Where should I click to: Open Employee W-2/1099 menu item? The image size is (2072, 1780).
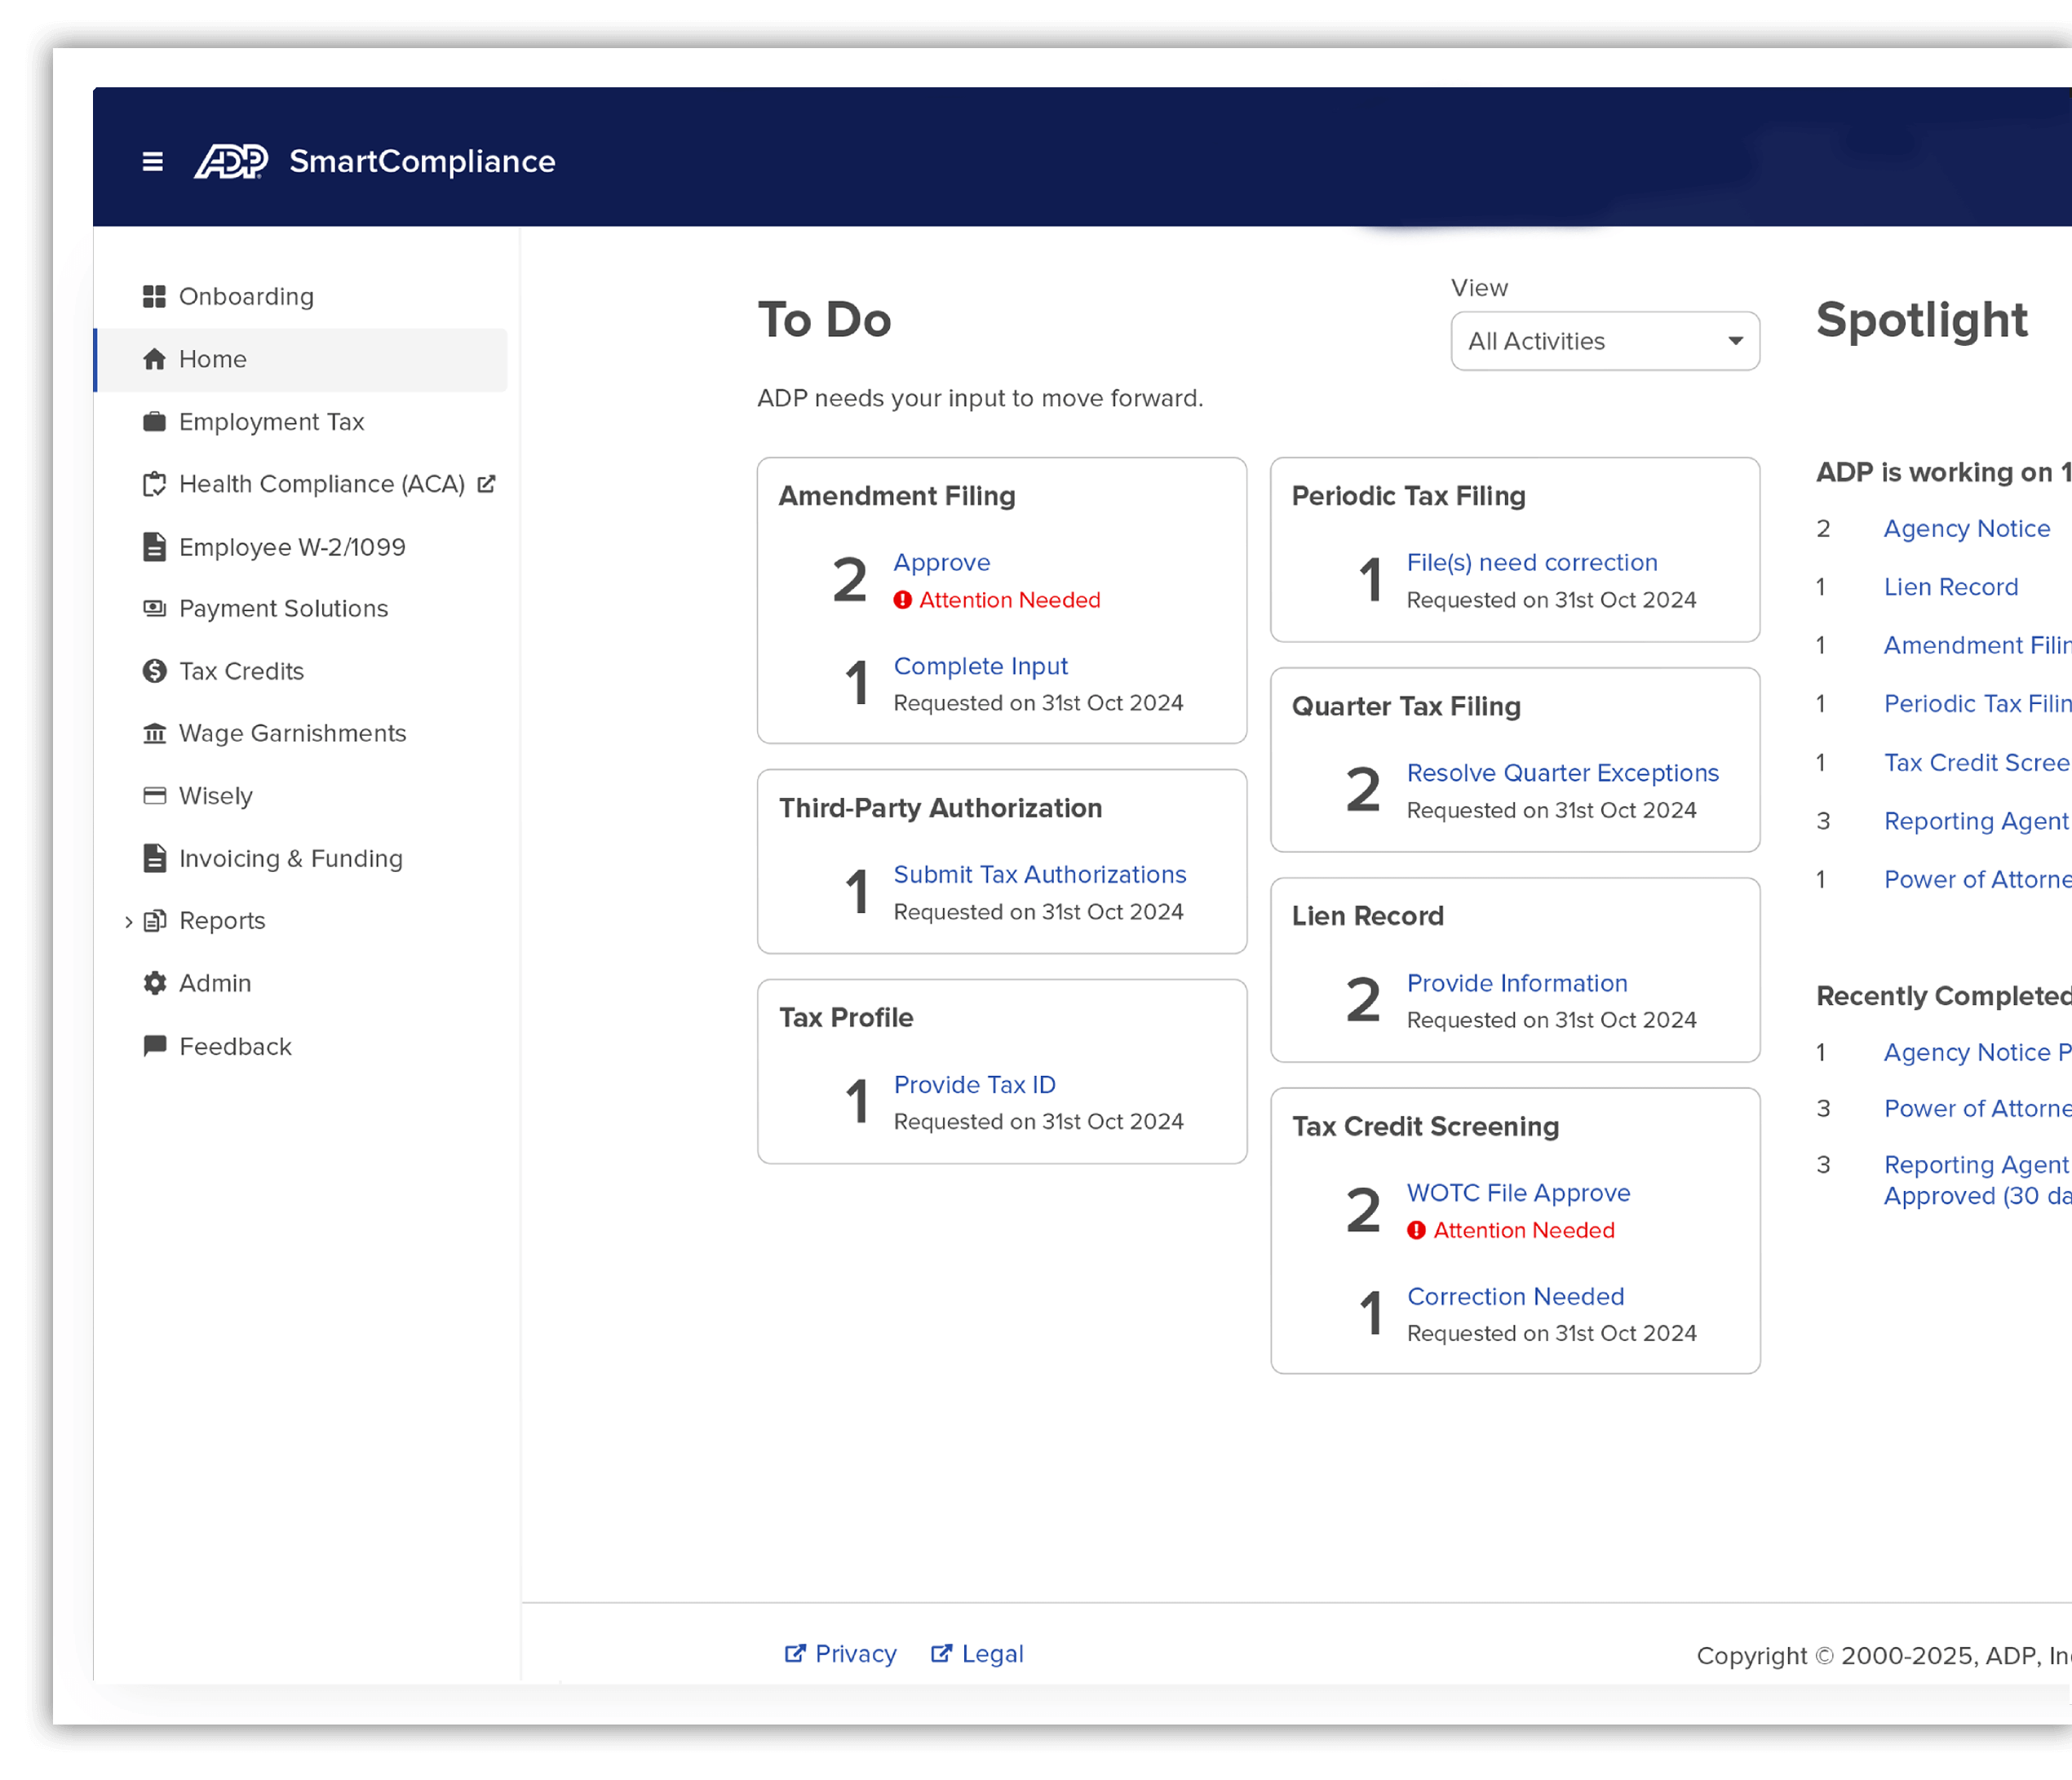(x=291, y=547)
